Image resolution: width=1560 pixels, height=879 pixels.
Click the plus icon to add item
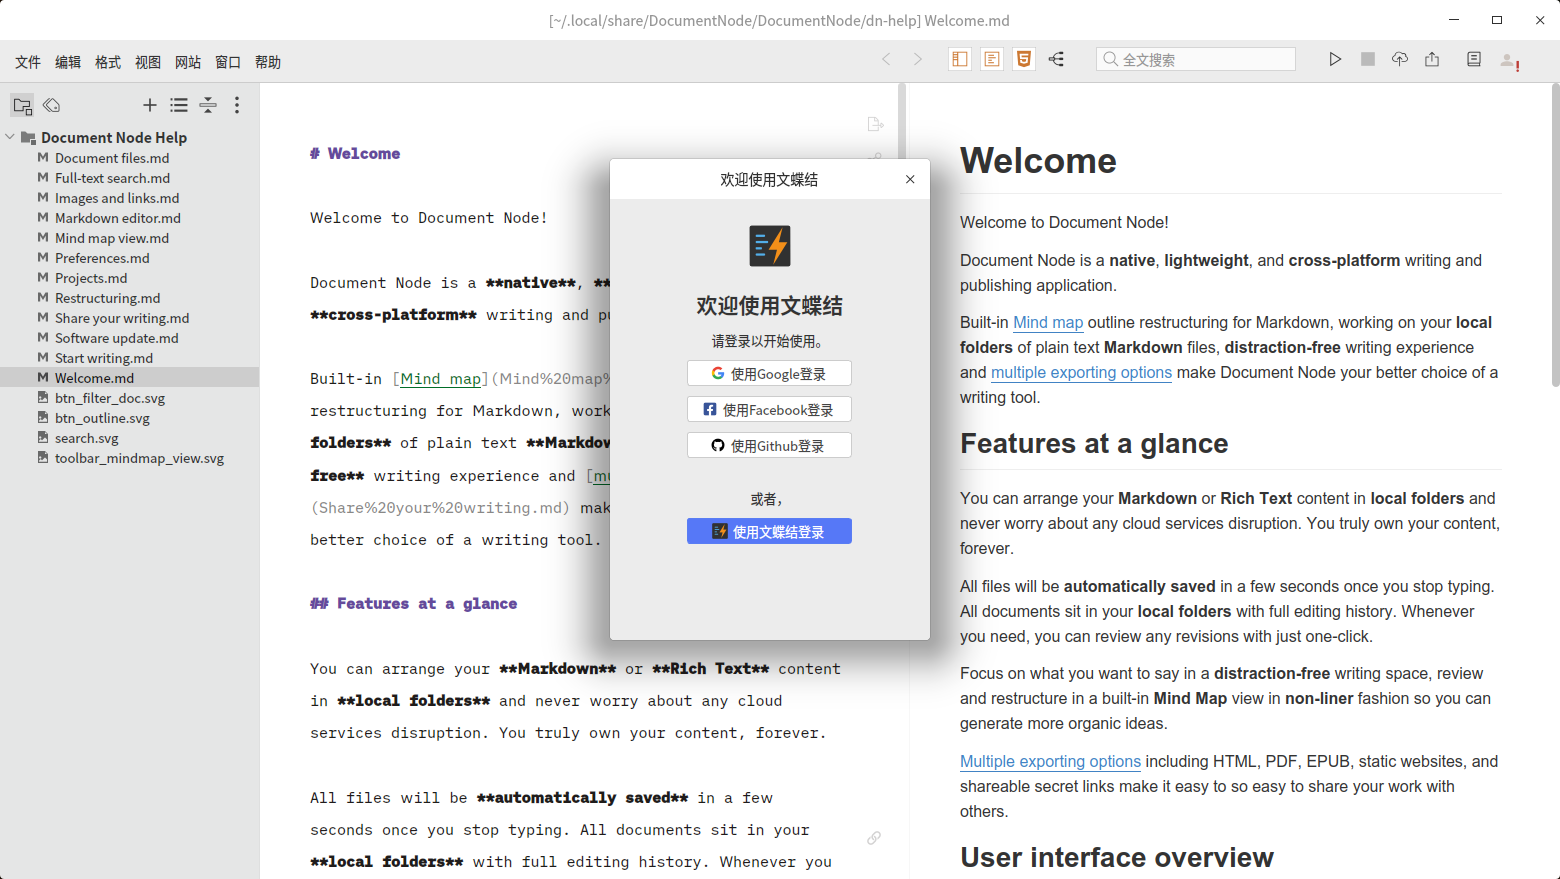coord(150,105)
